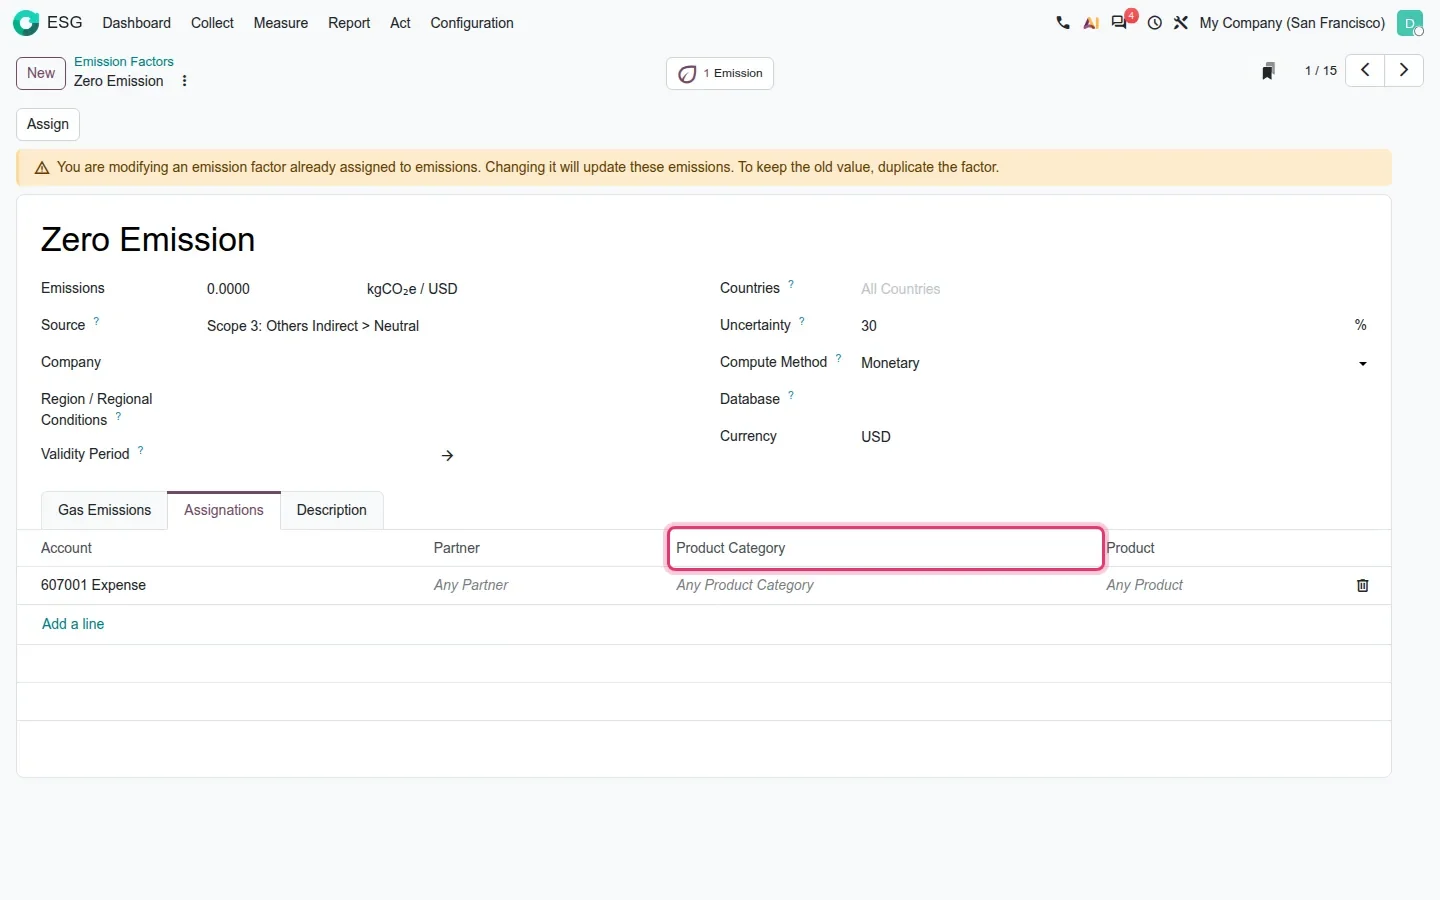Open the user avatar menu
Image resolution: width=1440 pixels, height=900 pixels.
(x=1410, y=22)
